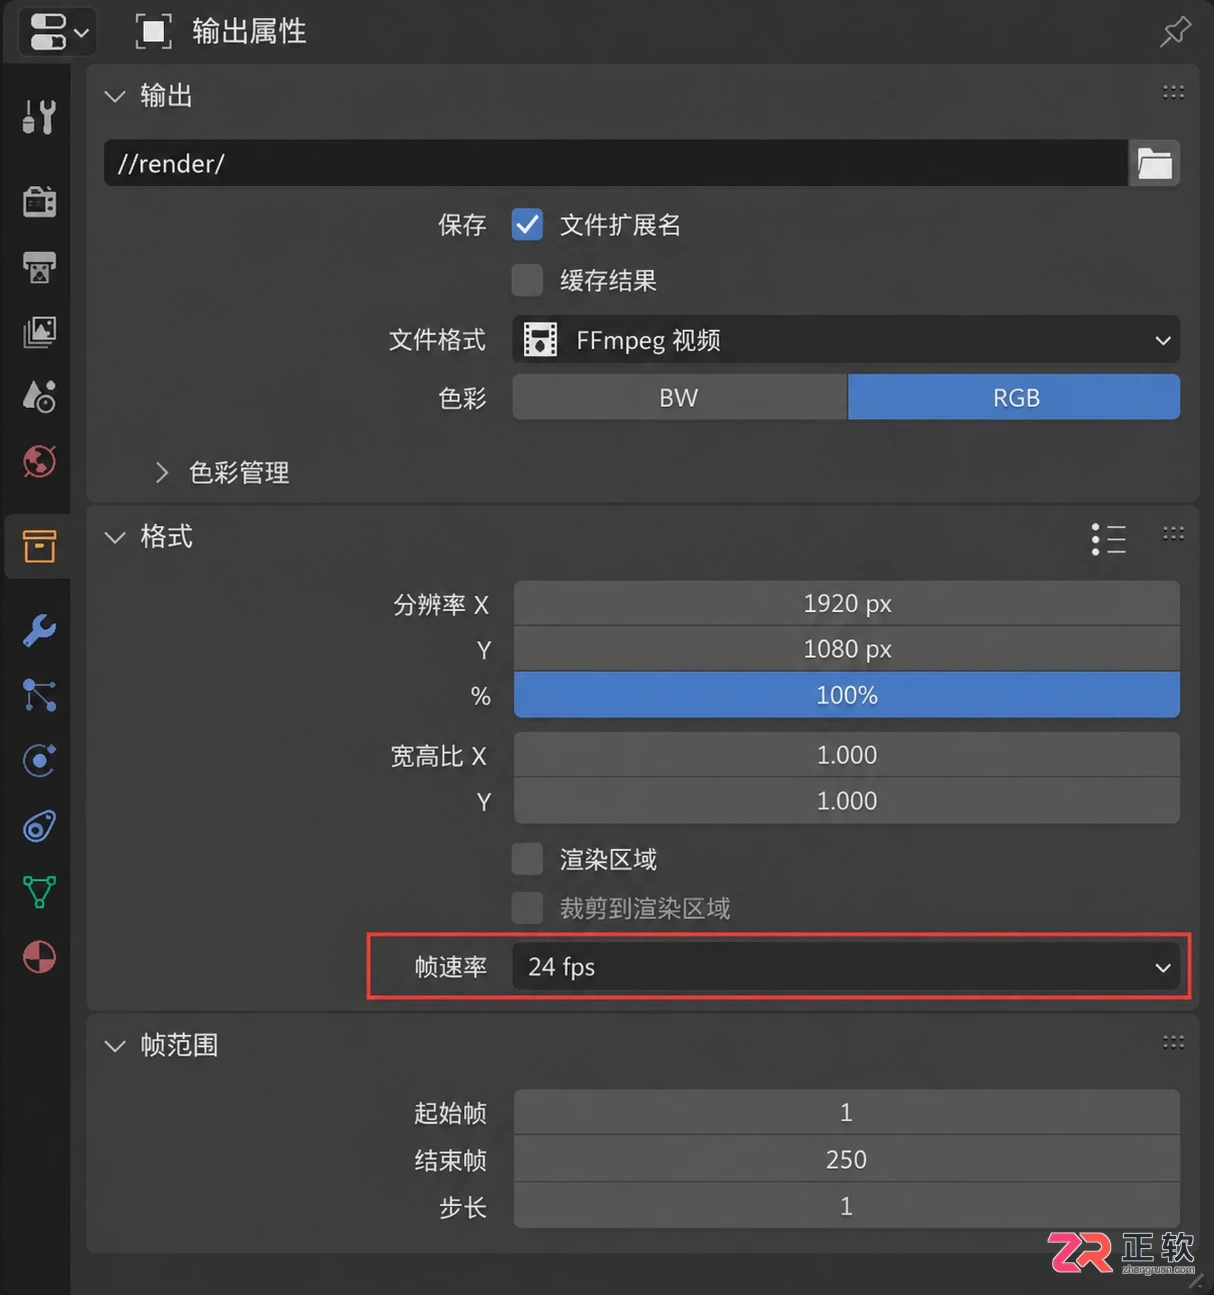The width and height of the screenshot is (1214, 1295).
Task: Enable the 渲染区域 checkbox
Action: [x=527, y=859]
